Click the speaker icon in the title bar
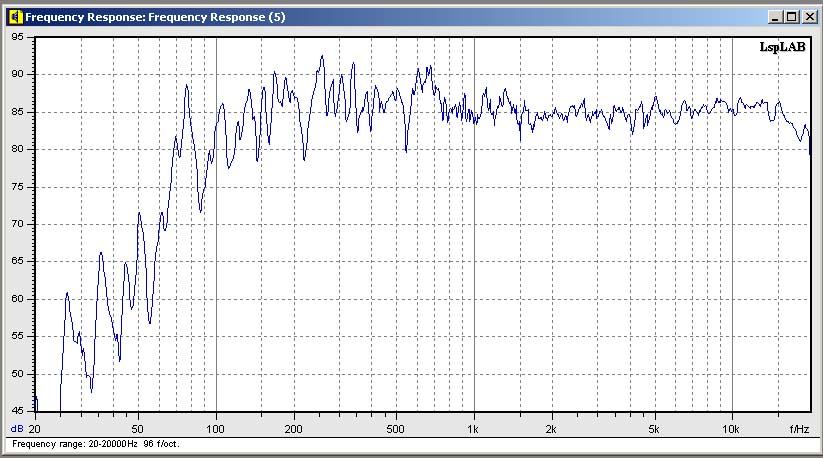823x458 pixels. coord(16,17)
